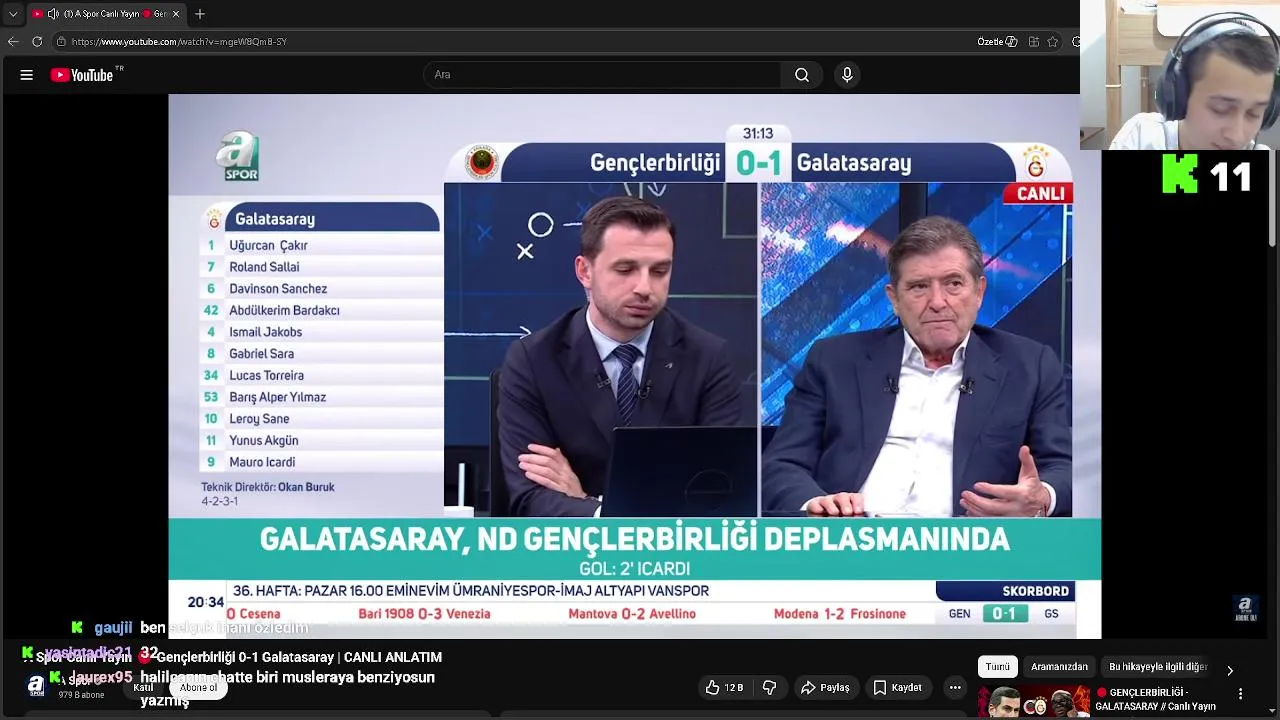This screenshot has width=1280, height=720.
Task: Click the 0-1 score in scoreboard
Action: point(758,163)
